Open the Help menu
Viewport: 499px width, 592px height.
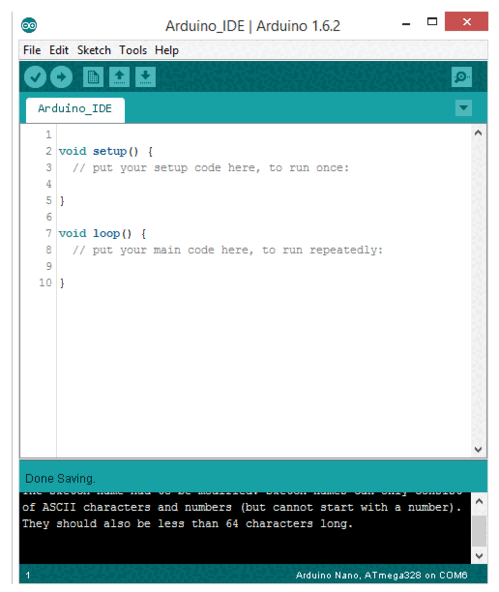coord(166,50)
